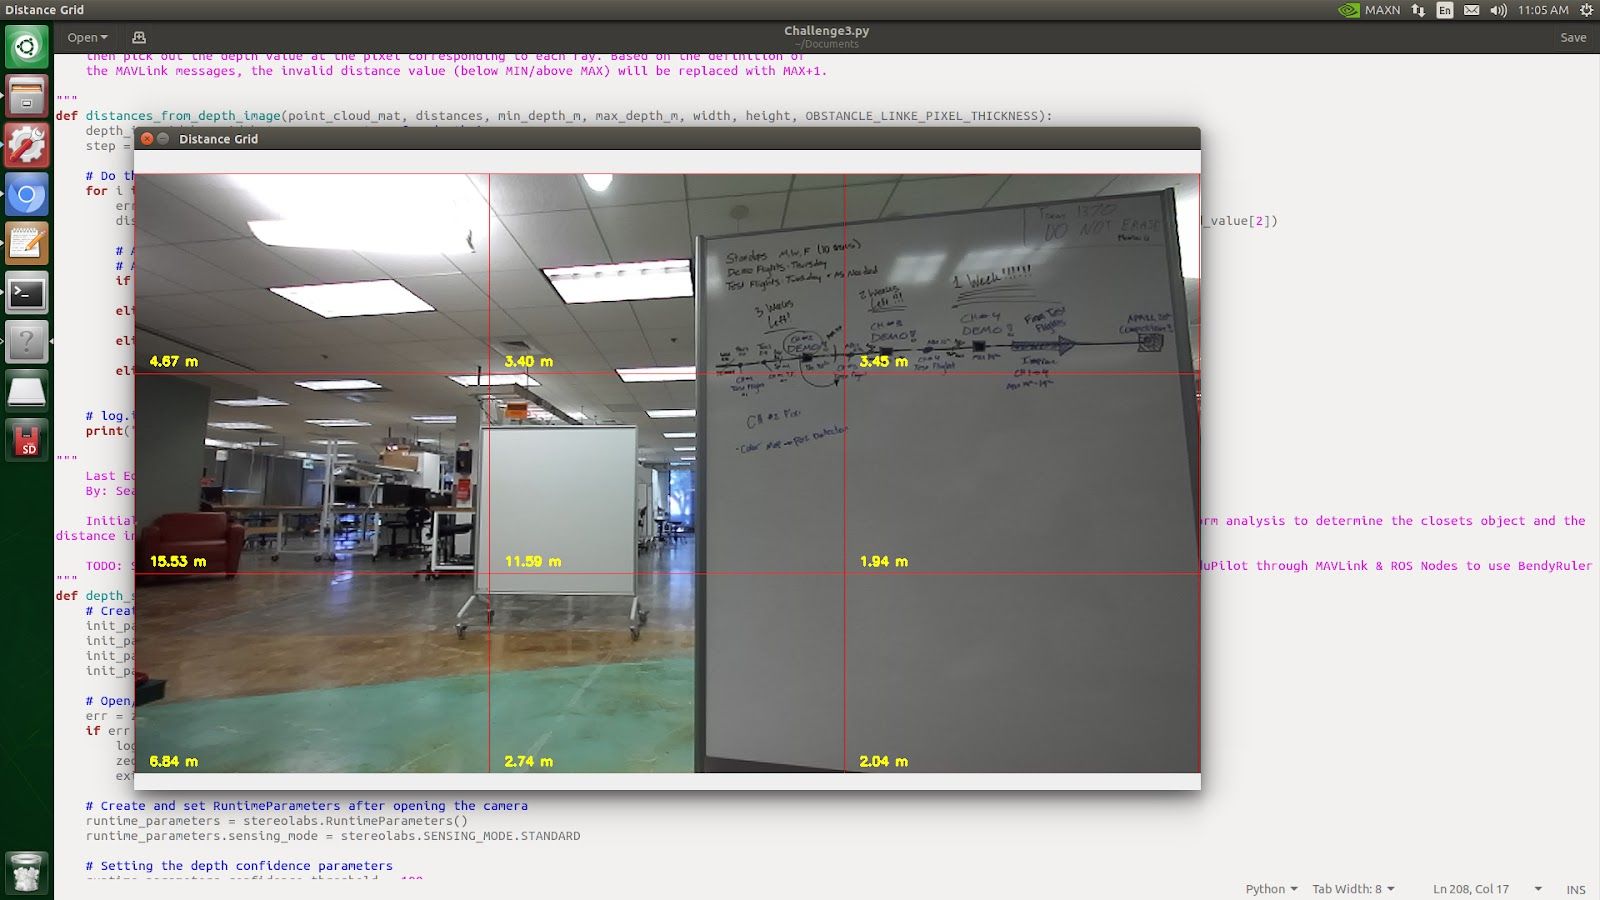Viewport: 1600px width, 900px height.
Task: Launch the system settings wrench icon
Action: [x=27, y=145]
